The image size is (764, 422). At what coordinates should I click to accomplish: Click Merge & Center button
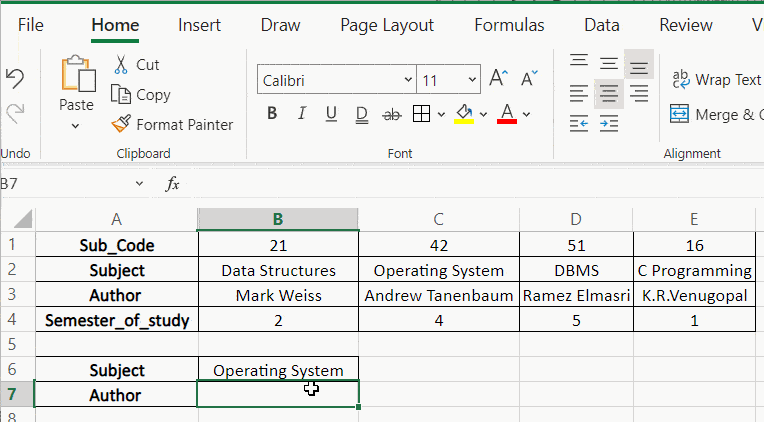(716, 115)
